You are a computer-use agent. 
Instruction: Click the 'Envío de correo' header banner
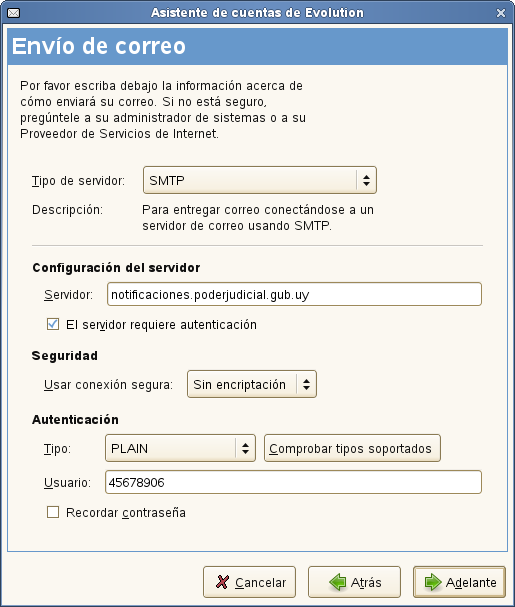[x=258, y=46]
